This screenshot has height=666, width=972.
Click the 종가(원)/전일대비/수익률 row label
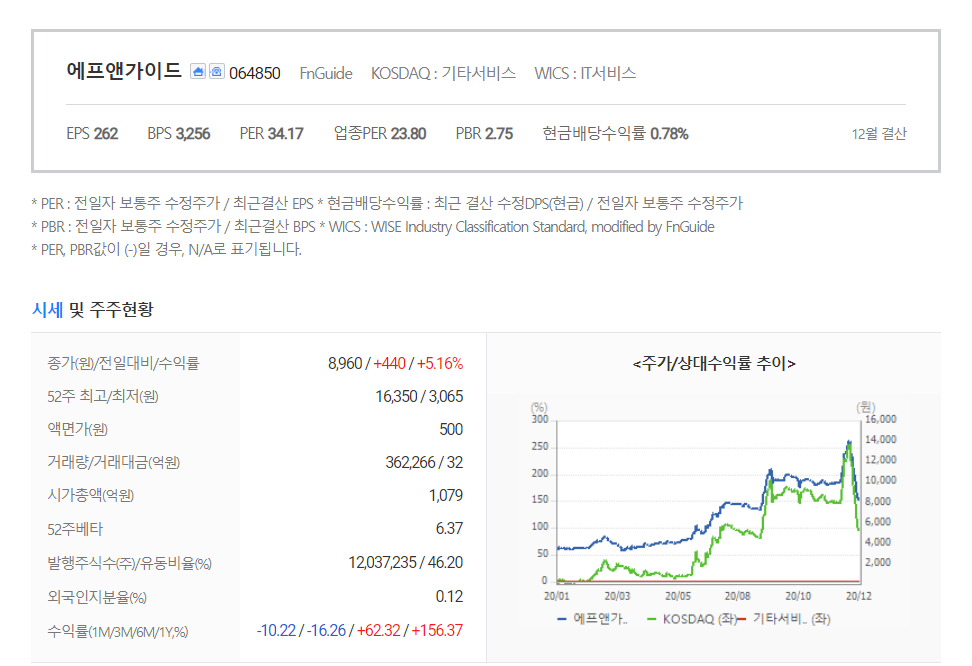coord(123,363)
